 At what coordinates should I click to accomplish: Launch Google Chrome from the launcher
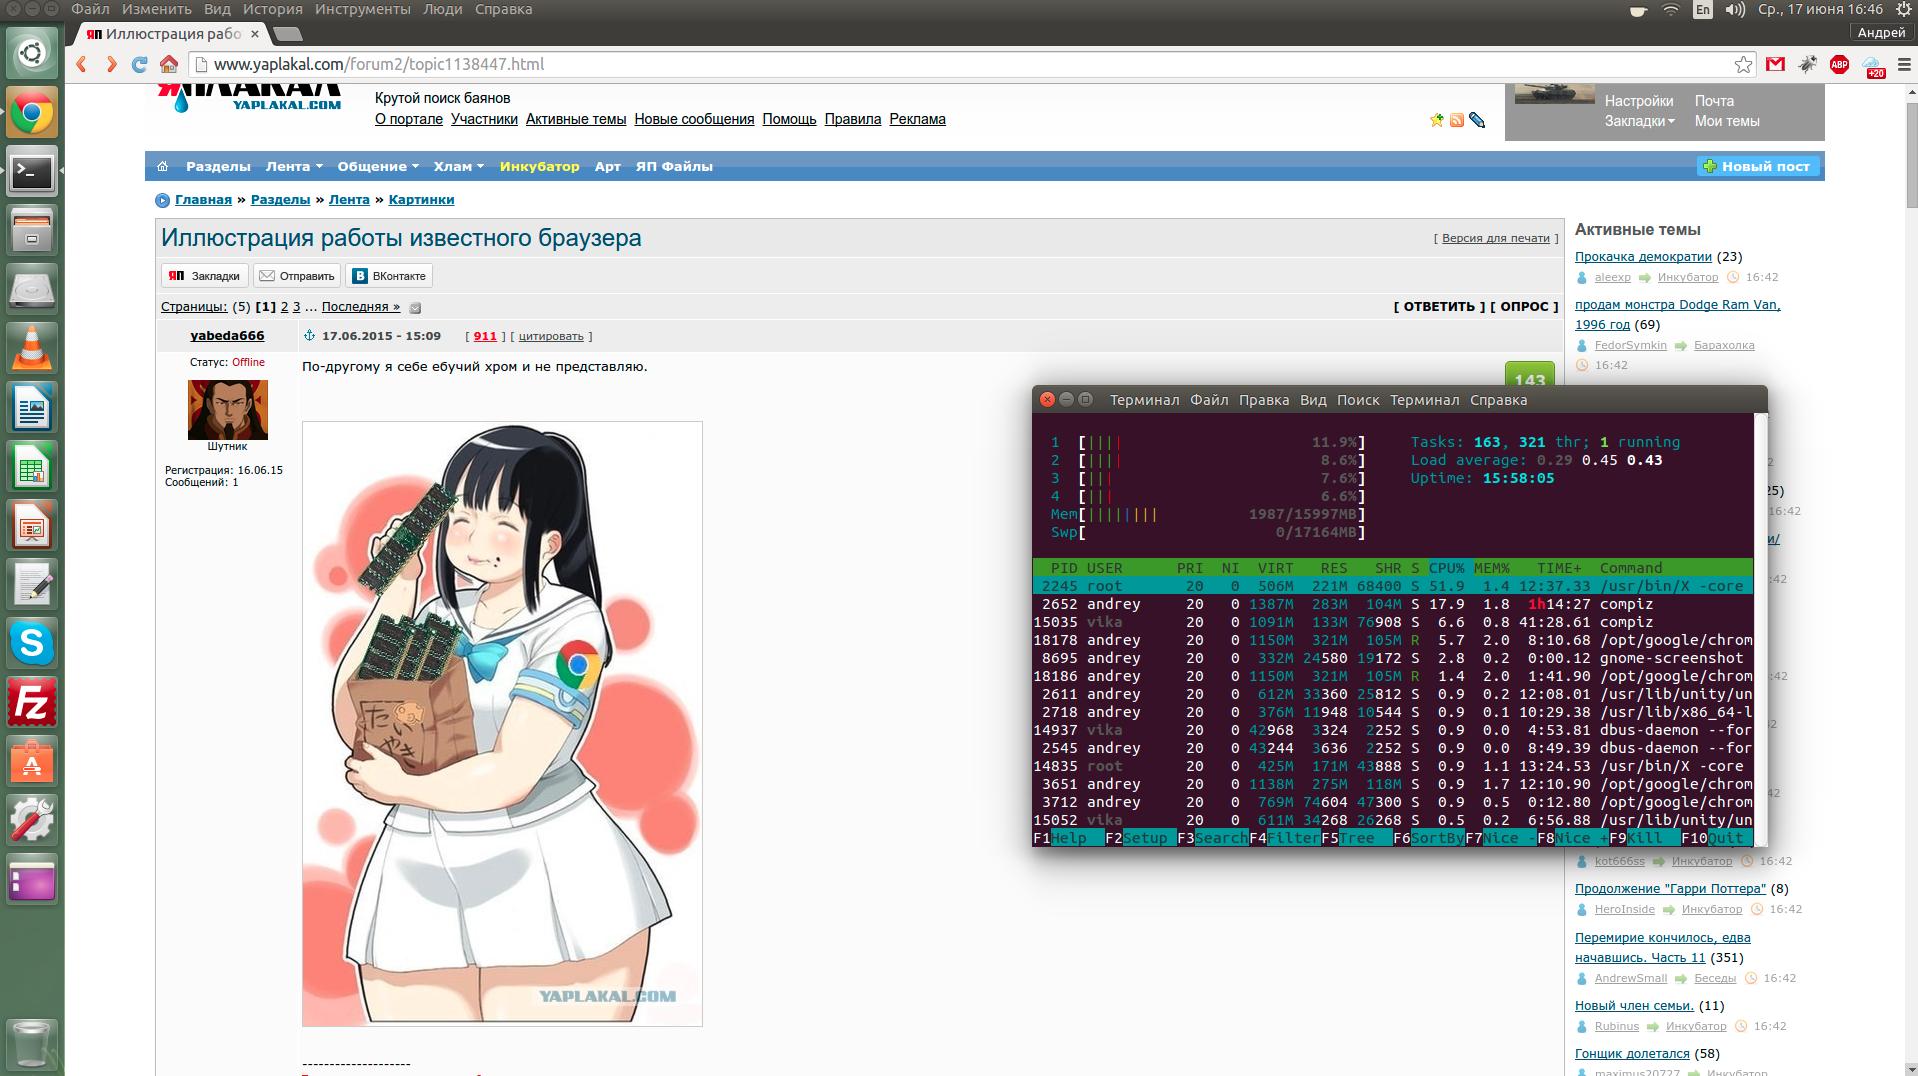32,113
